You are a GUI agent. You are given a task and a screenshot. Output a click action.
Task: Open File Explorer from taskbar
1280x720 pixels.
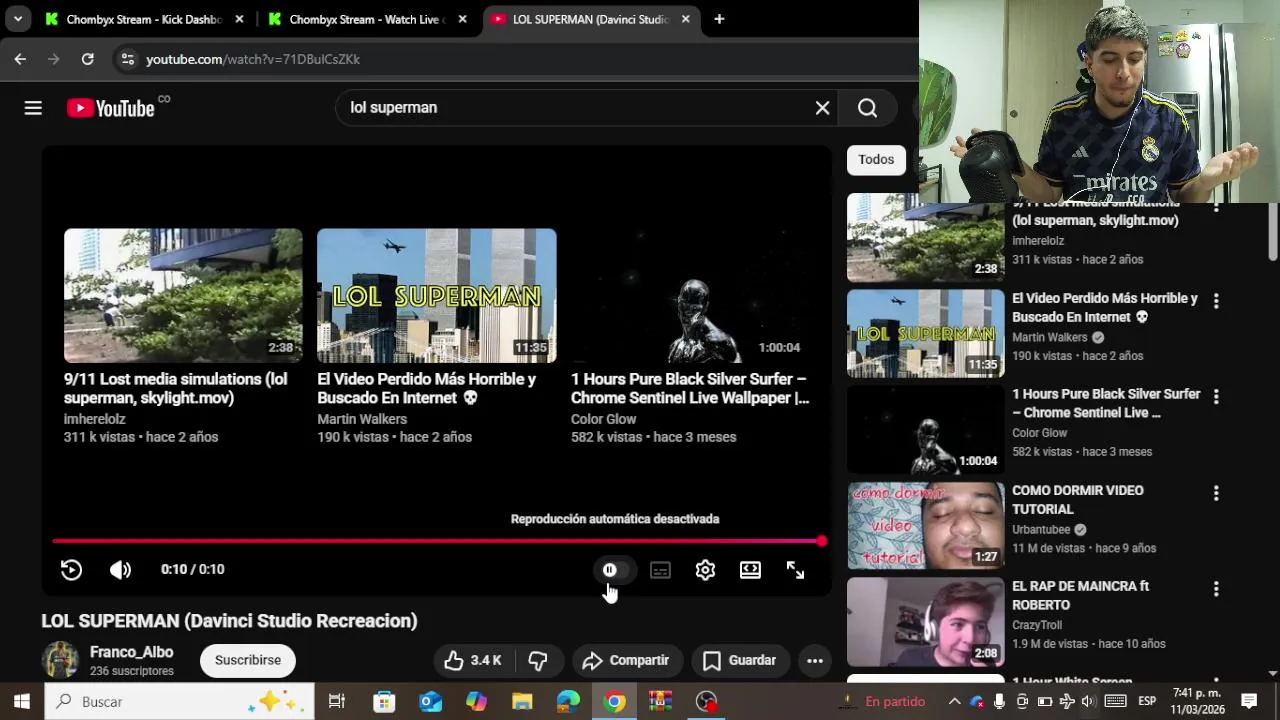point(522,702)
